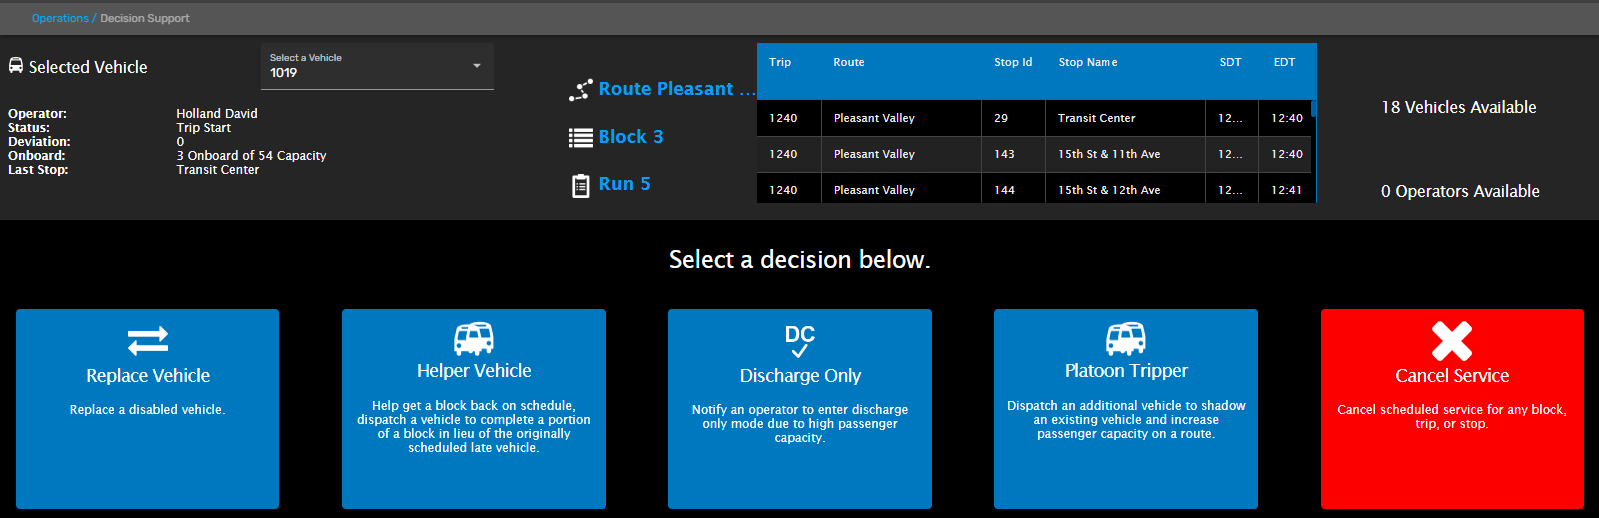Click operator name Holland David

[x=217, y=114]
